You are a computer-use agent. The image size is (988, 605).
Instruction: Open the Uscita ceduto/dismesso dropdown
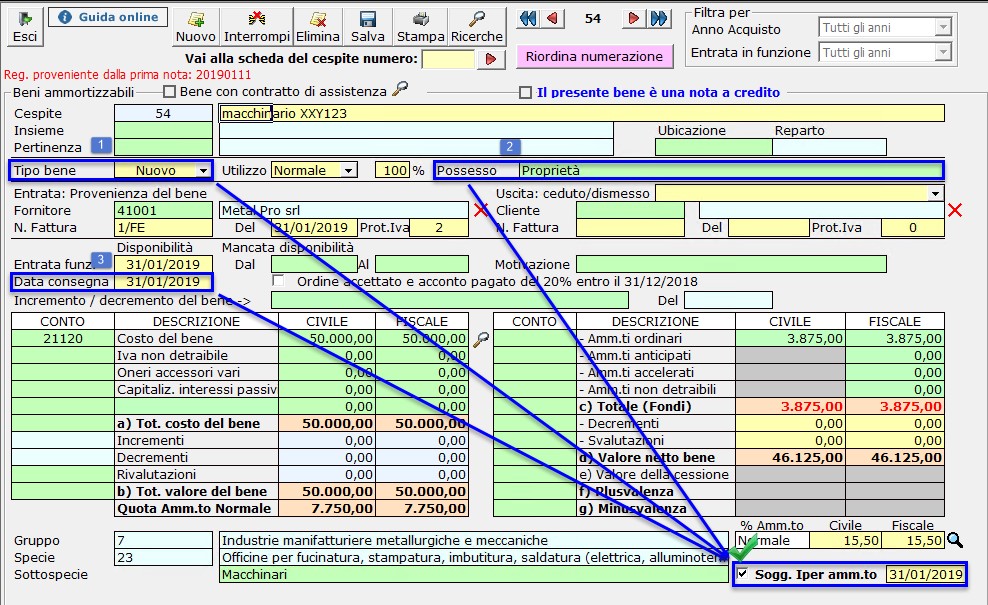tap(936, 193)
